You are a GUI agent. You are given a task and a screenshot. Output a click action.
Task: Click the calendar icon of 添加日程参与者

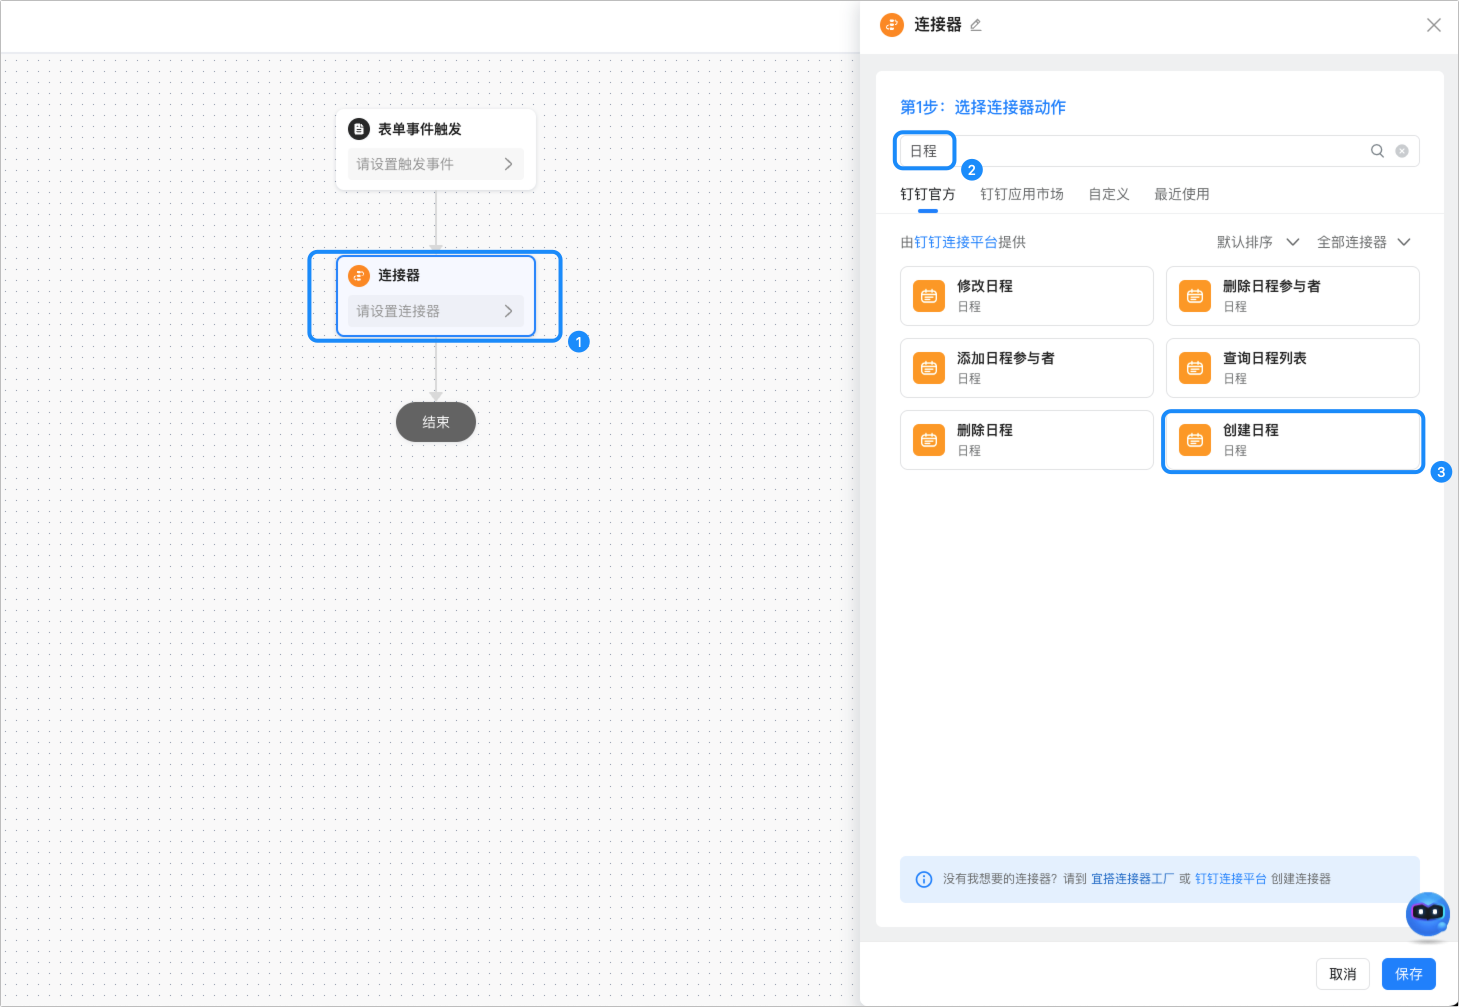(x=929, y=368)
